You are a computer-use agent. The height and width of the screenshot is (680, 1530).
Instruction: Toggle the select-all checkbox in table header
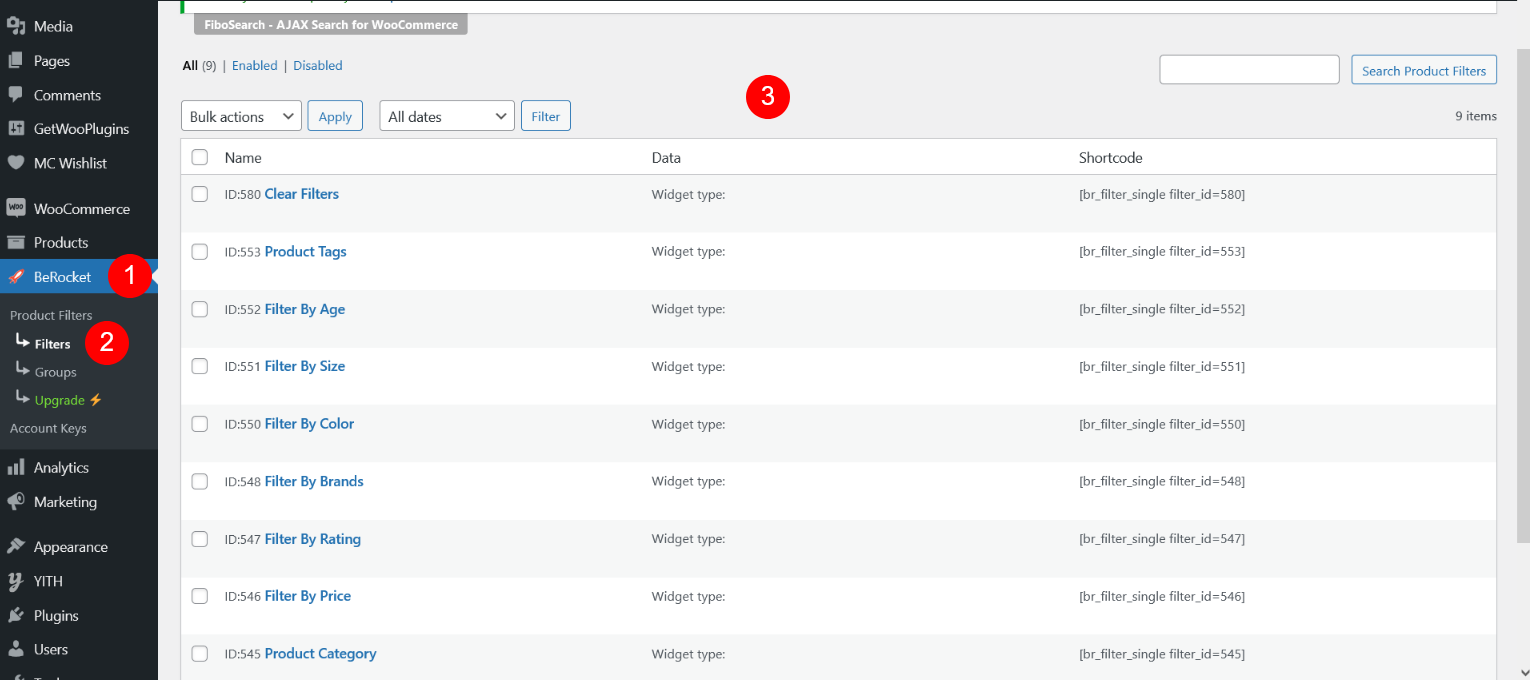(200, 157)
